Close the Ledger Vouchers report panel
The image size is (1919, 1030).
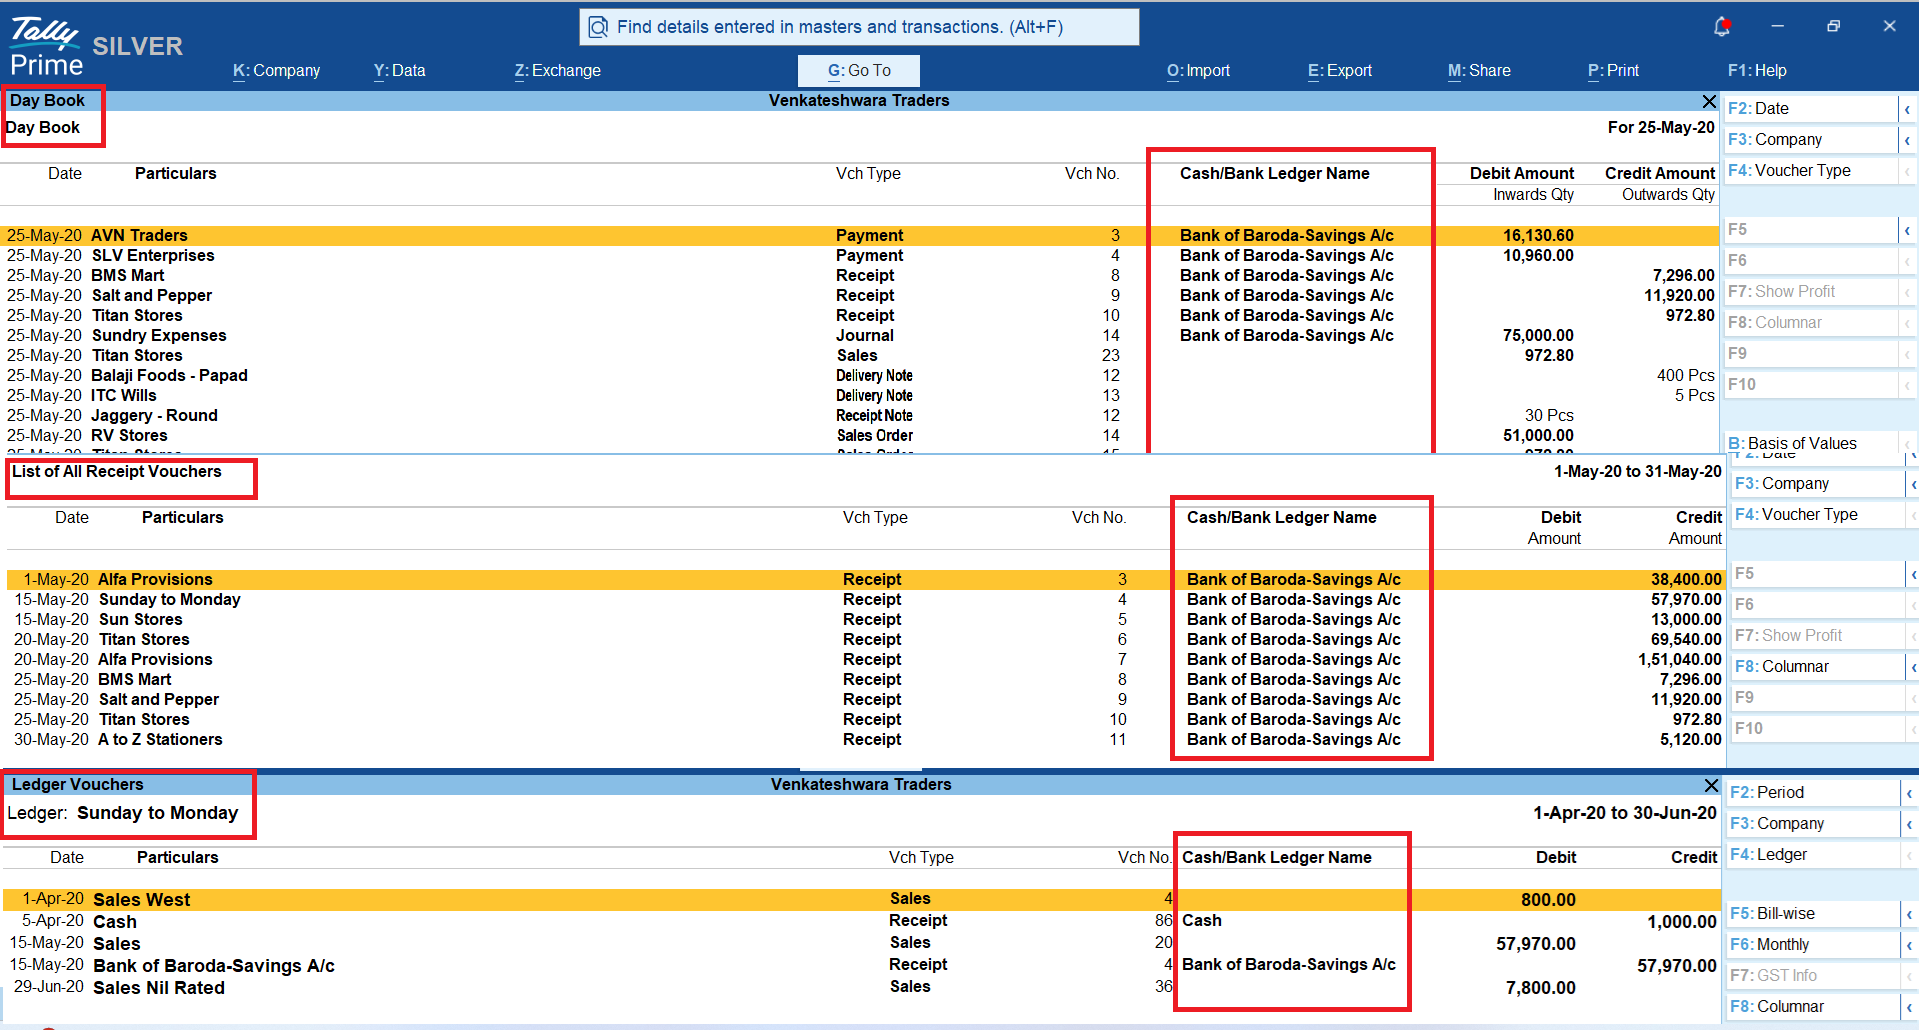click(x=1711, y=786)
